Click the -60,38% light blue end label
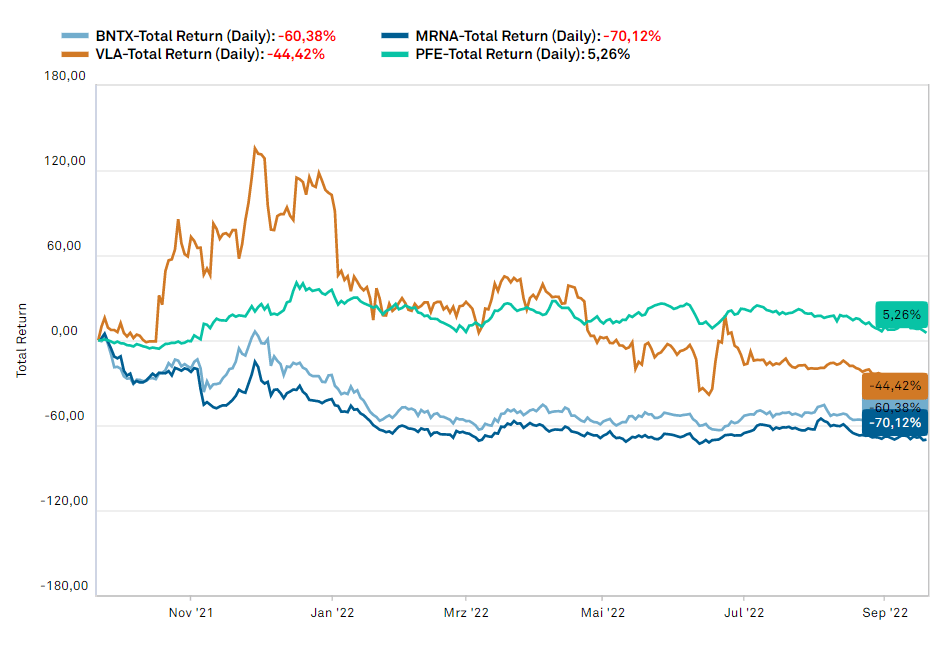Image resolution: width=950 pixels, height=657 pixels. 895,405
